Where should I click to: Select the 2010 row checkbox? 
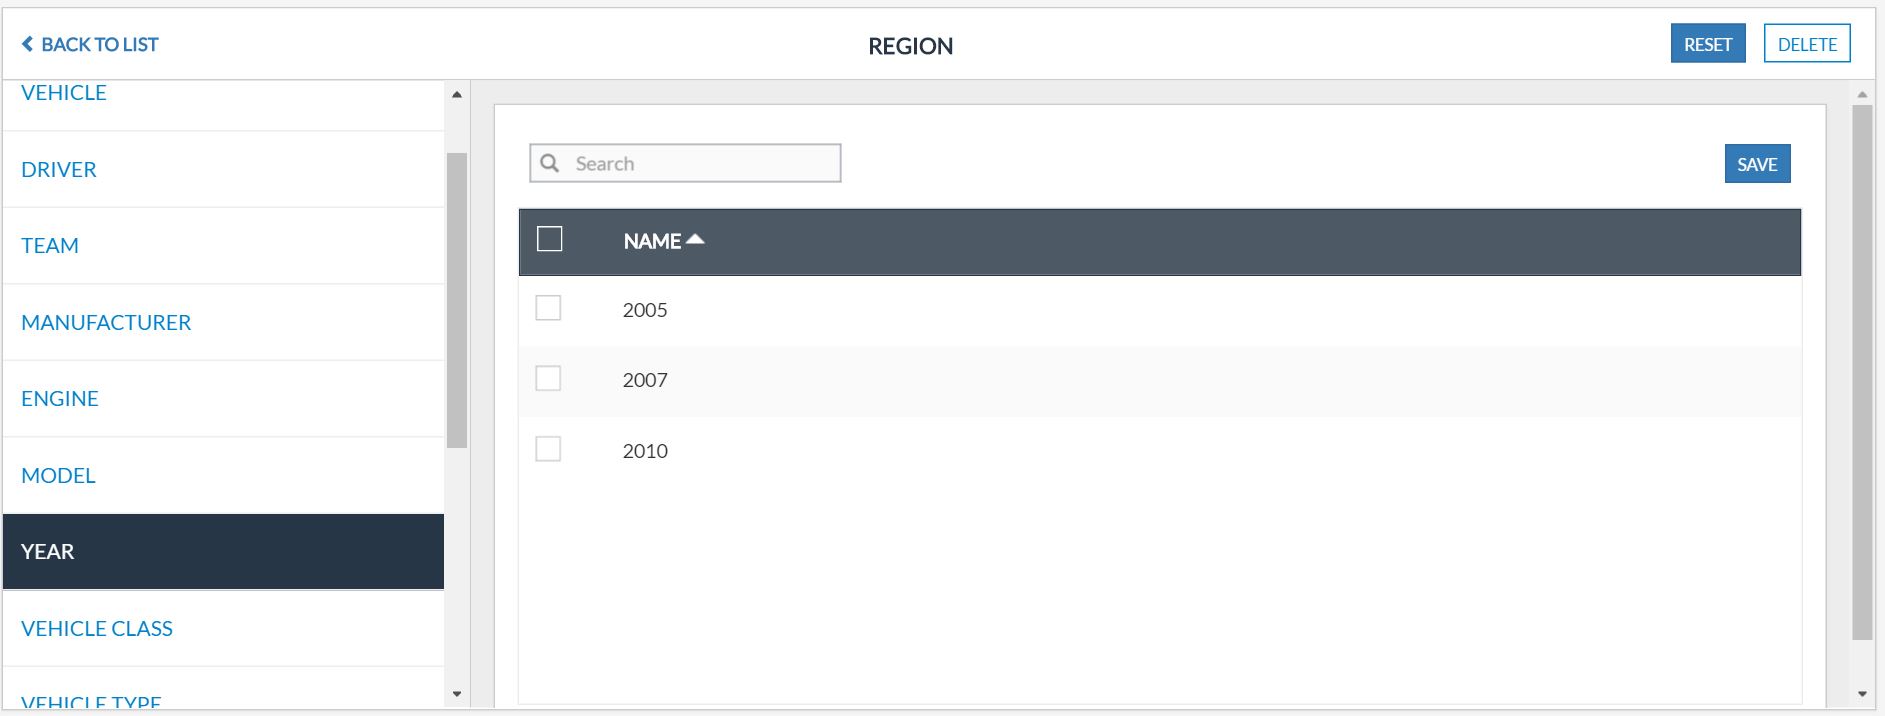coord(548,449)
